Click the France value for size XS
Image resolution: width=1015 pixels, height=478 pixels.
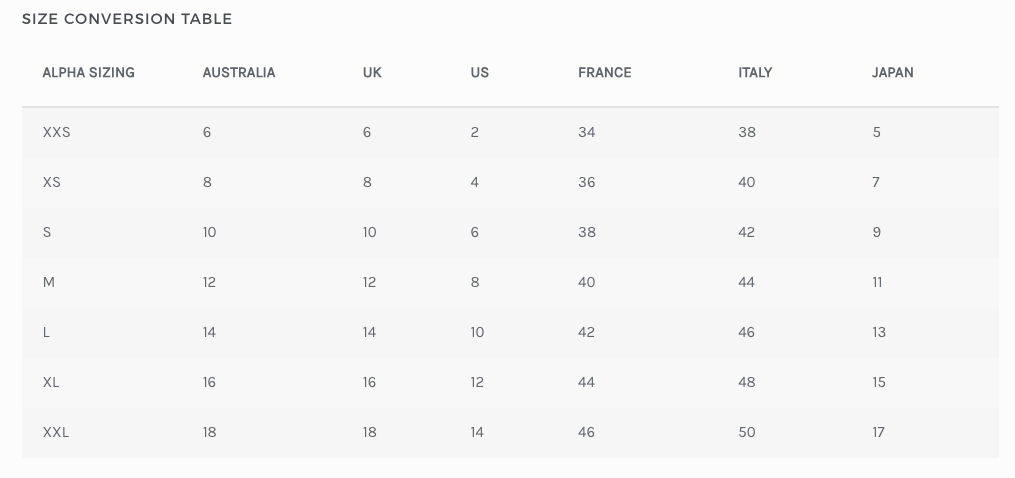click(x=587, y=182)
